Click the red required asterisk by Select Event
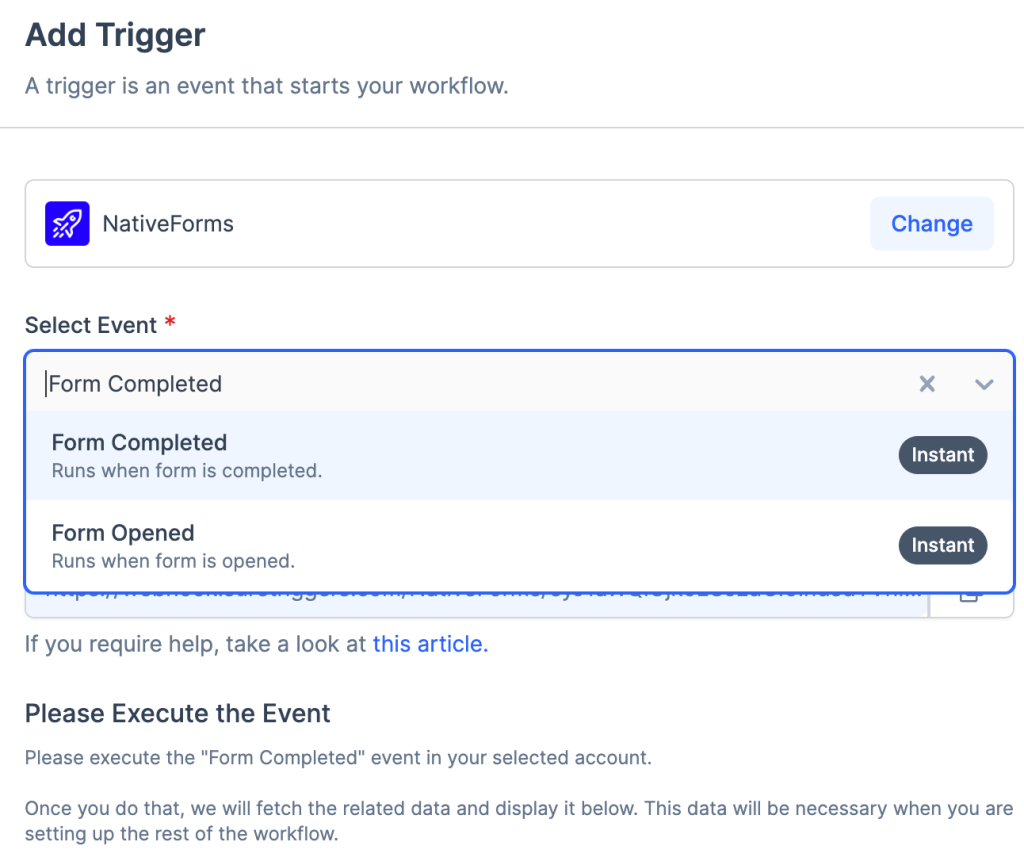1024x861 pixels. point(170,323)
